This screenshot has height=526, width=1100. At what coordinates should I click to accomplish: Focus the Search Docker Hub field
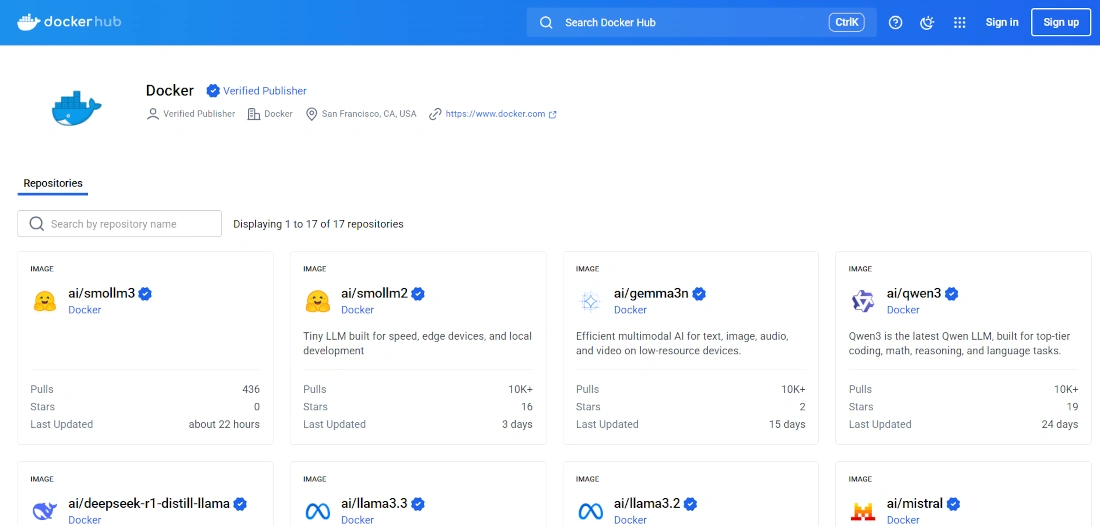click(702, 22)
